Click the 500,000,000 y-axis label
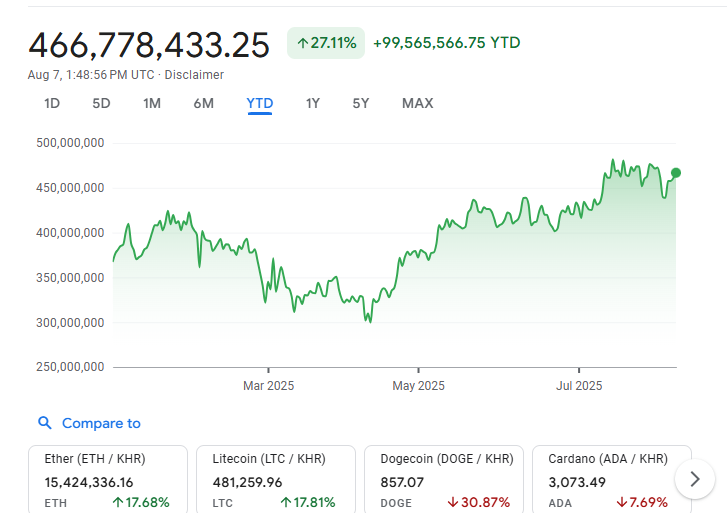The height and width of the screenshot is (513, 727). [70, 143]
